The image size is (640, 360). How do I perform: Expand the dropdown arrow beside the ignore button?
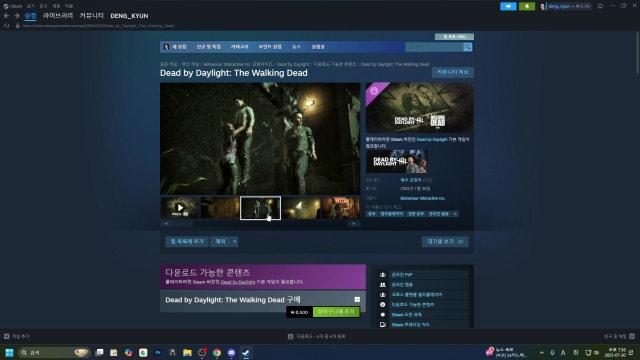pos(234,242)
